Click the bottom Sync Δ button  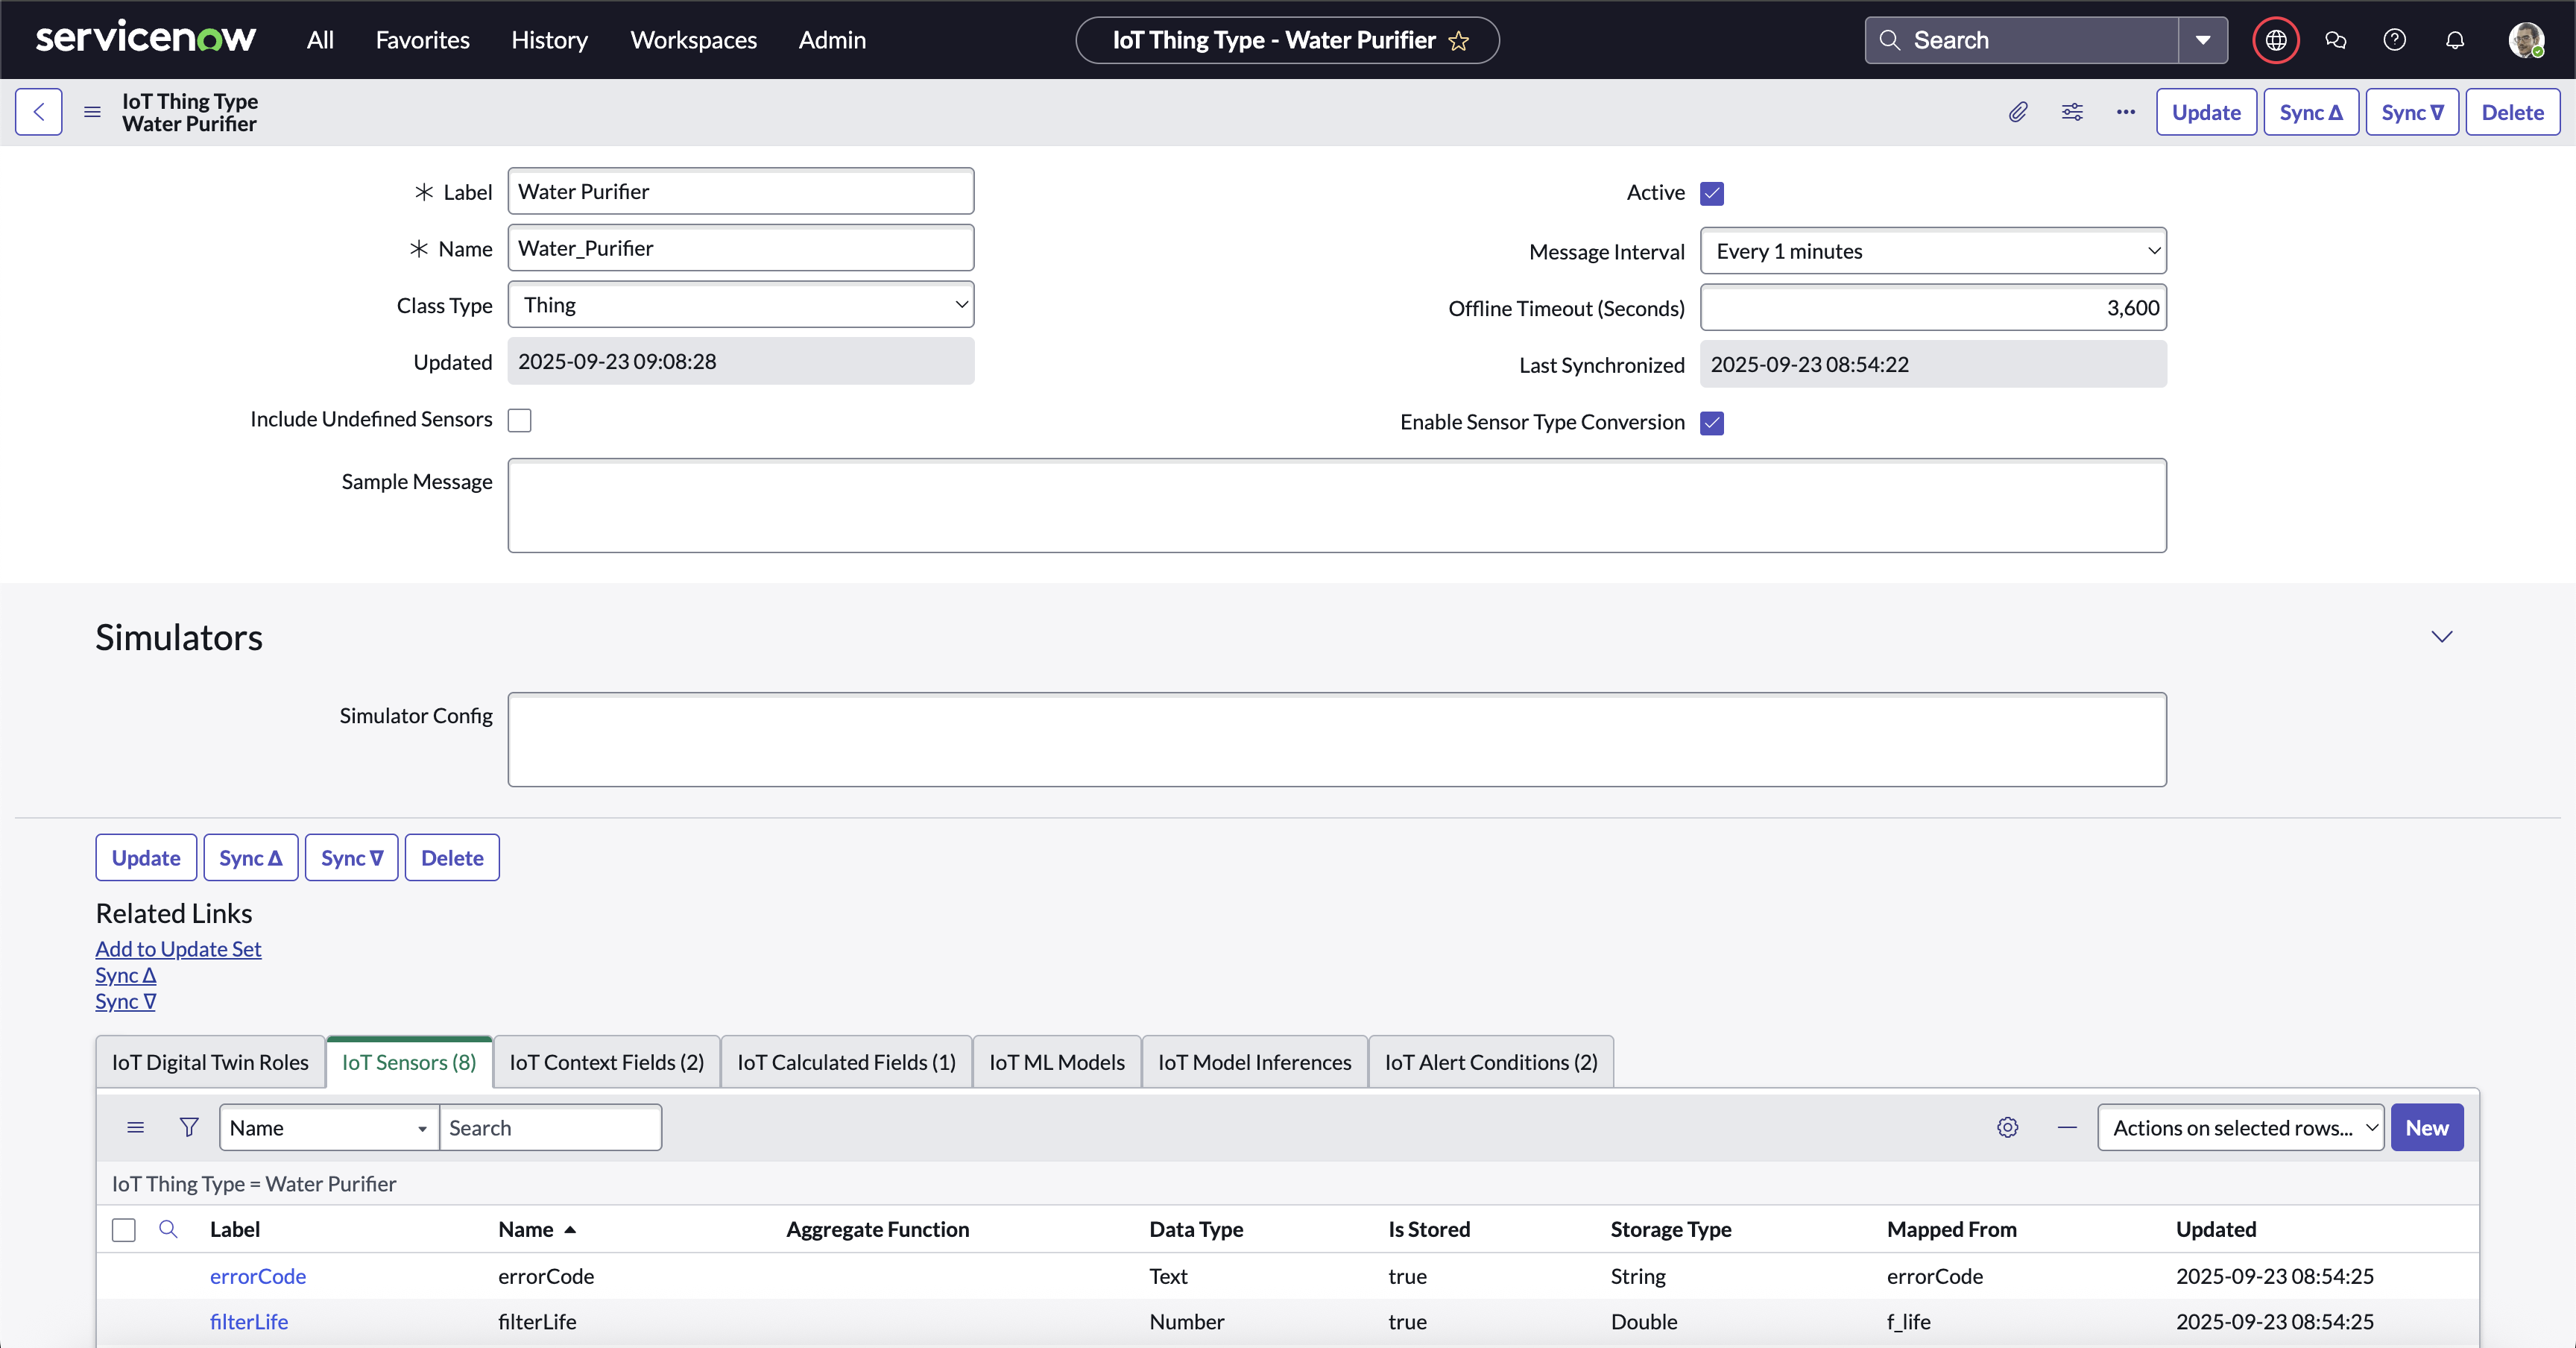pyautogui.click(x=250, y=857)
